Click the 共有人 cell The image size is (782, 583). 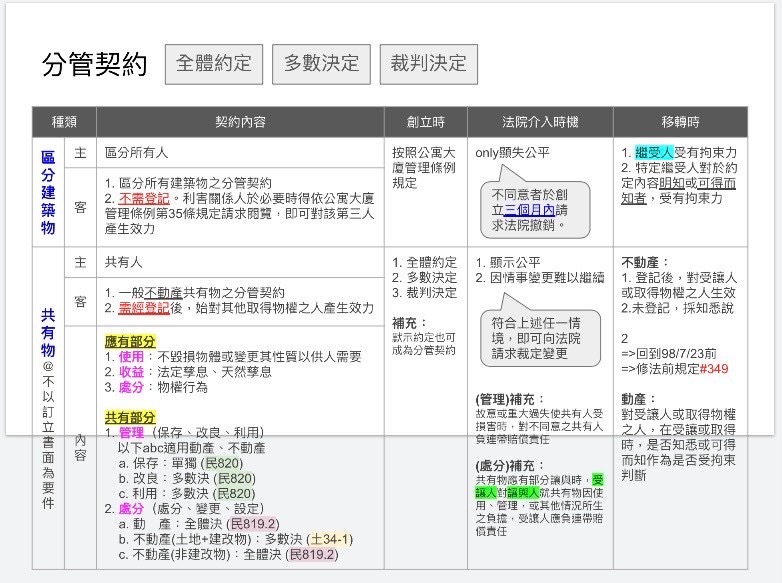240,262
